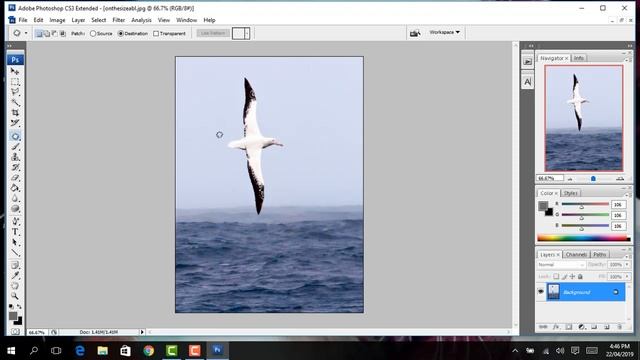640x360 pixels.
Task: Open the Go to Bridge icon
Action: coord(415,33)
